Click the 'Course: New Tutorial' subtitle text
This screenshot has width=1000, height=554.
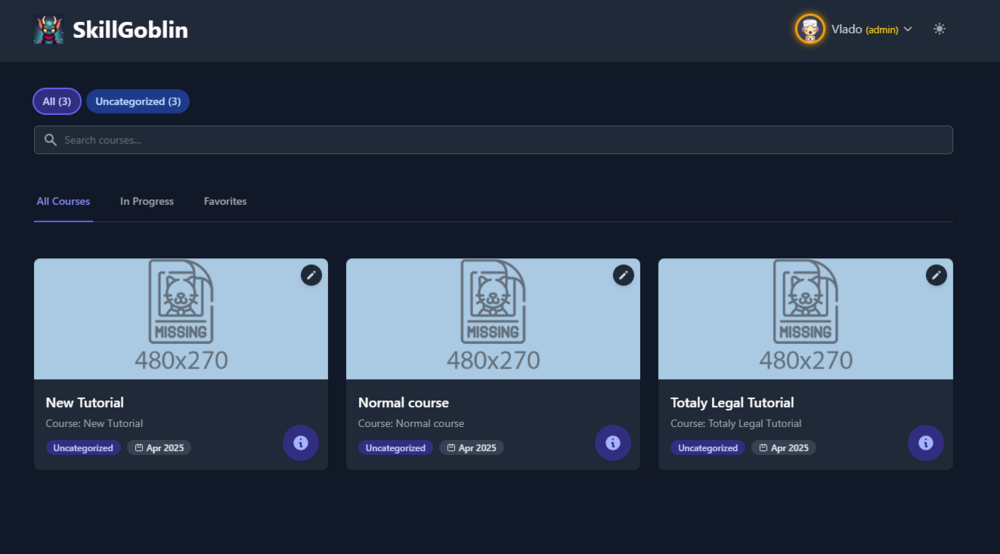pos(94,423)
